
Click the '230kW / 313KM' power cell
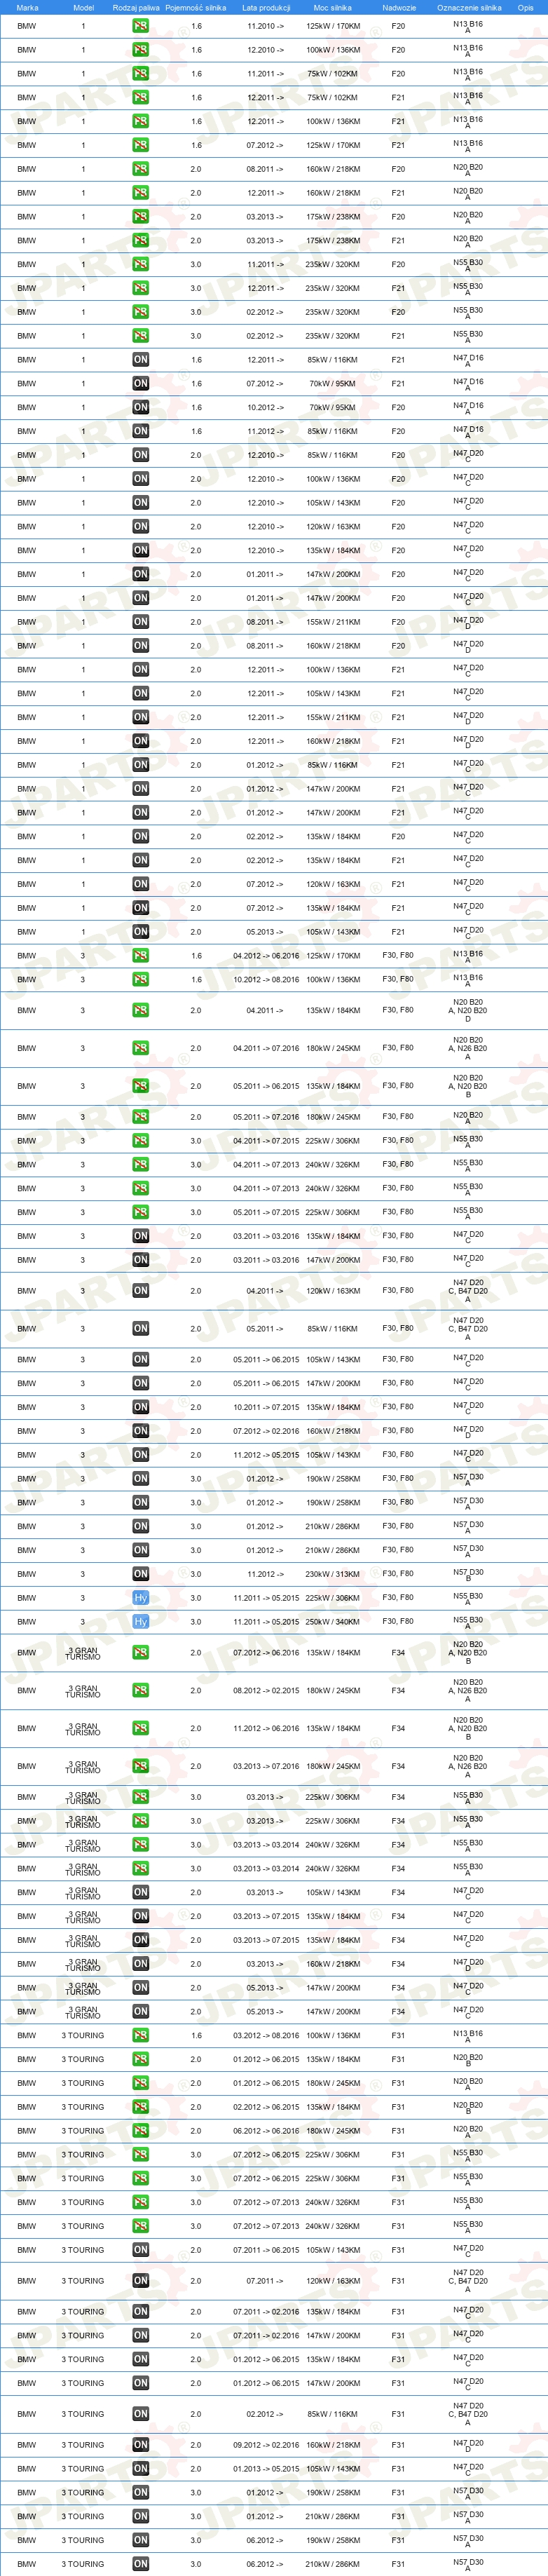pyautogui.click(x=332, y=1574)
